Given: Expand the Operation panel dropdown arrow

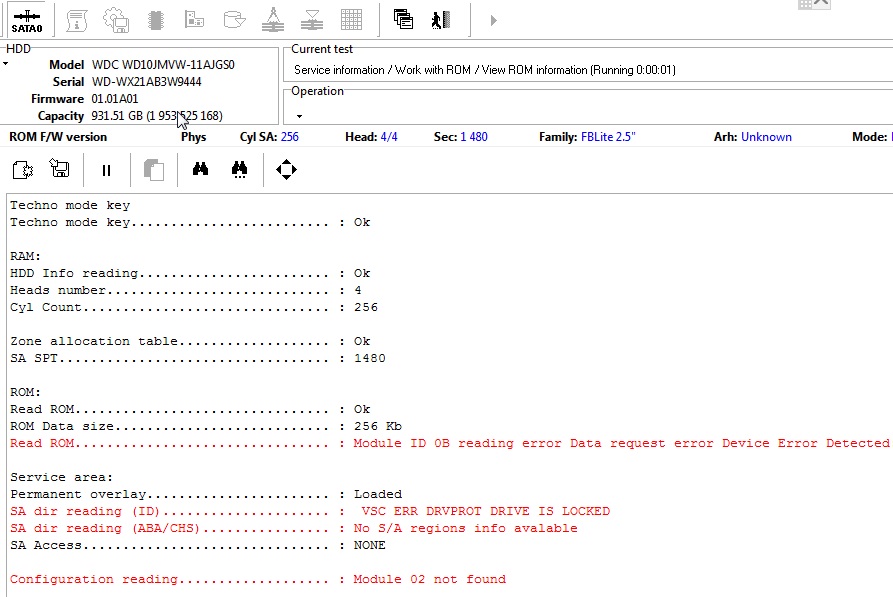Looking at the screenshot, I should (x=300, y=116).
